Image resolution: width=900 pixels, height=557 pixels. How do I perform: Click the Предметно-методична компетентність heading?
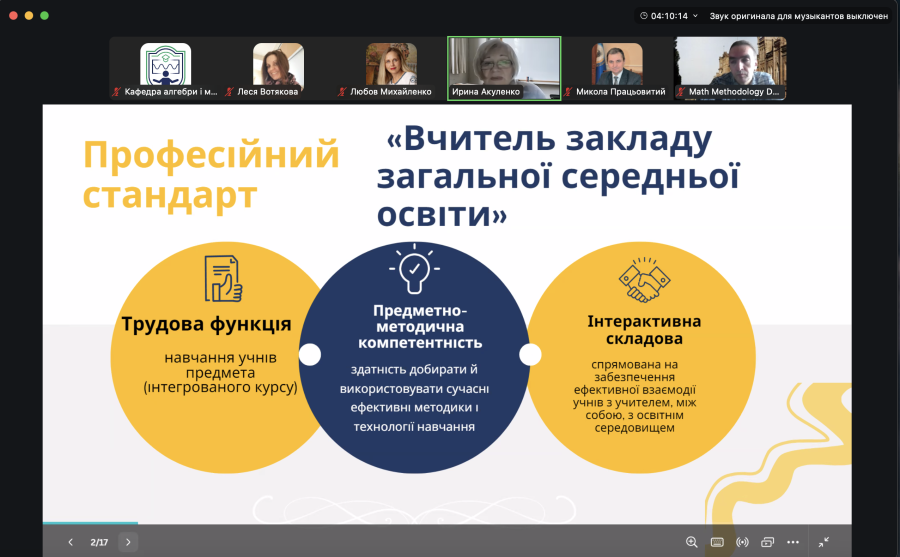point(420,326)
